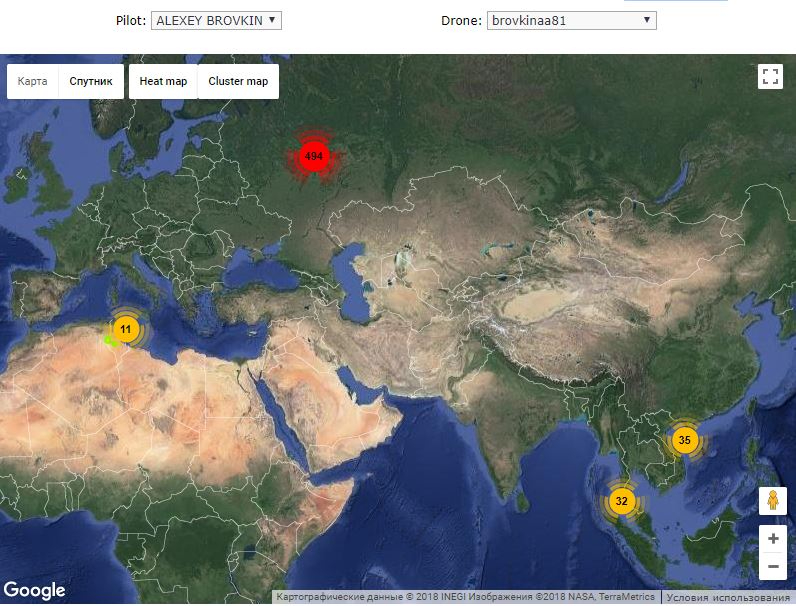Click the yellow 32 cluster marker
The width and height of the screenshot is (796, 606).
coord(622,501)
